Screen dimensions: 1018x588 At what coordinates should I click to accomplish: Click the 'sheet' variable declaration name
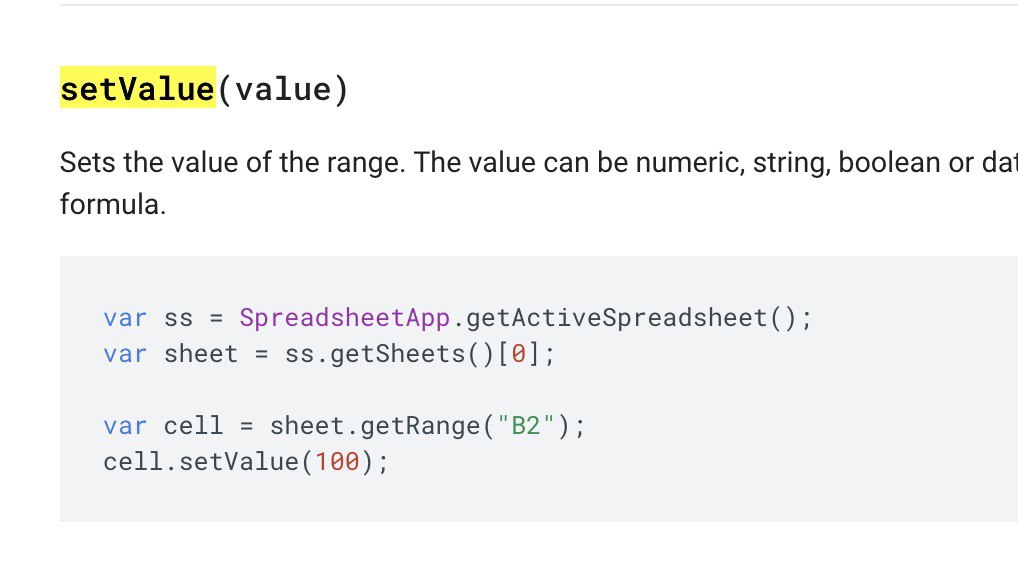[201, 354]
